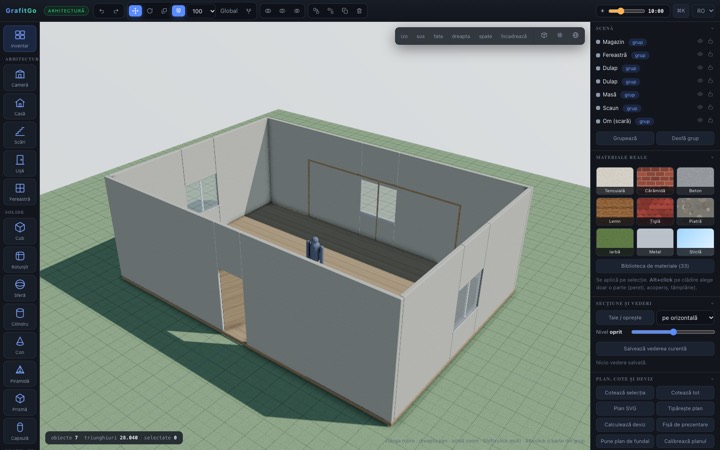Collapse the PLAN, COTE ȘI DEVIZ panel
The width and height of the screenshot is (720, 450).
point(712,379)
